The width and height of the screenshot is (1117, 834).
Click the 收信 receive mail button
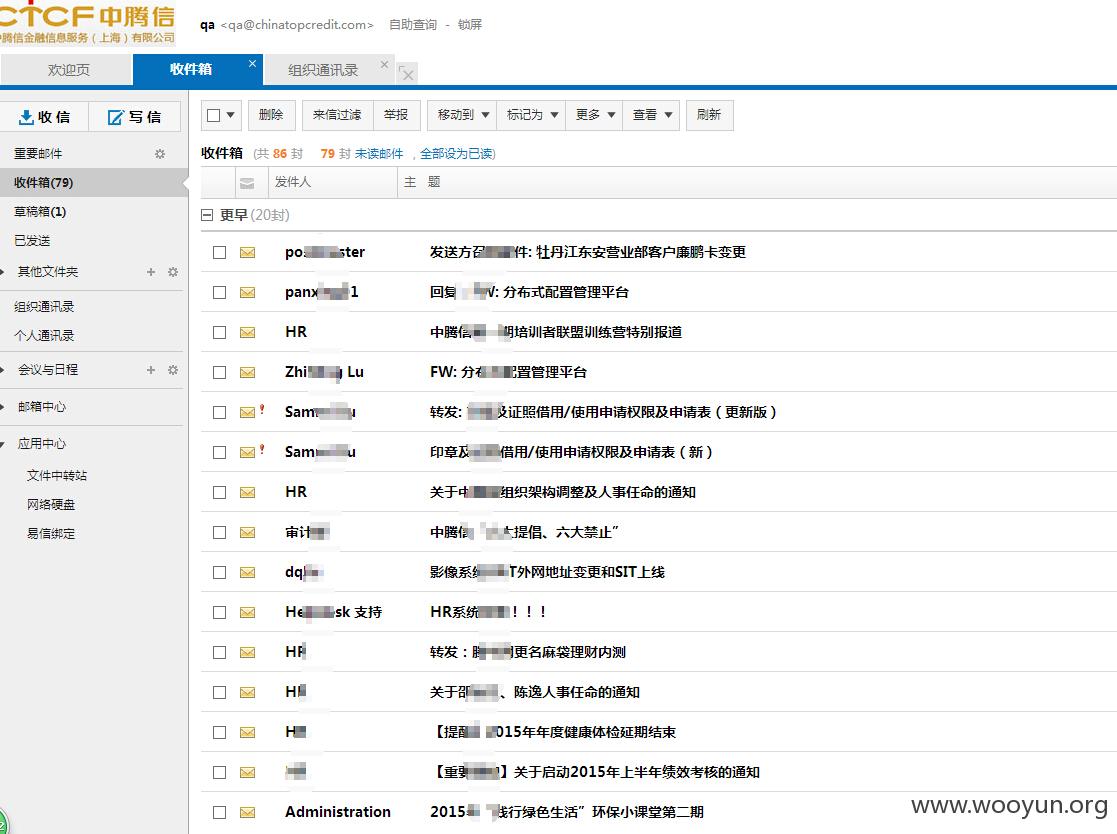pyautogui.click(x=44, y=117)
